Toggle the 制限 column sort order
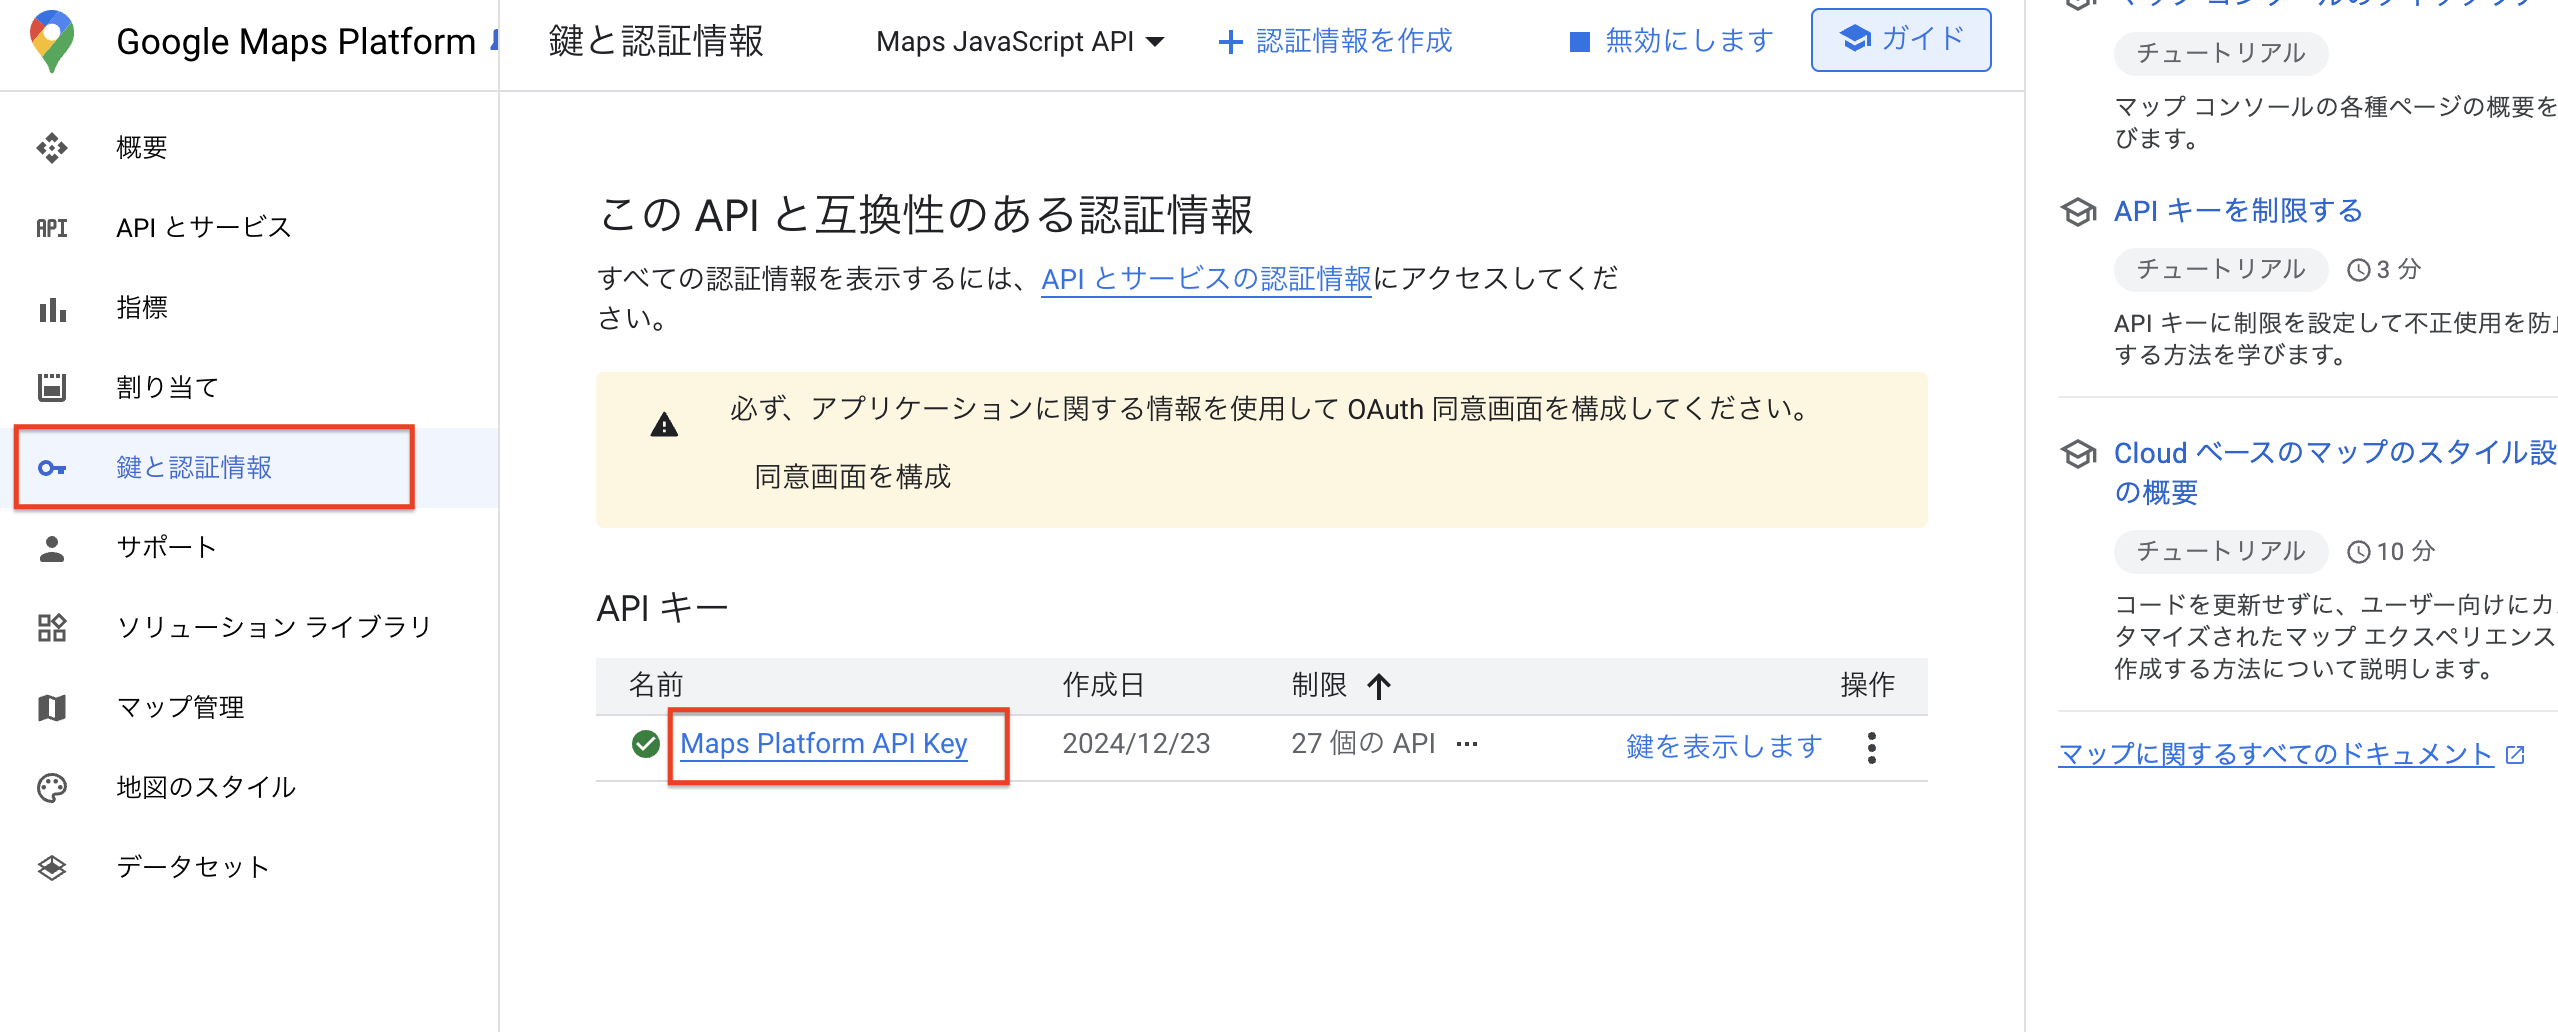 [1379, 685]
